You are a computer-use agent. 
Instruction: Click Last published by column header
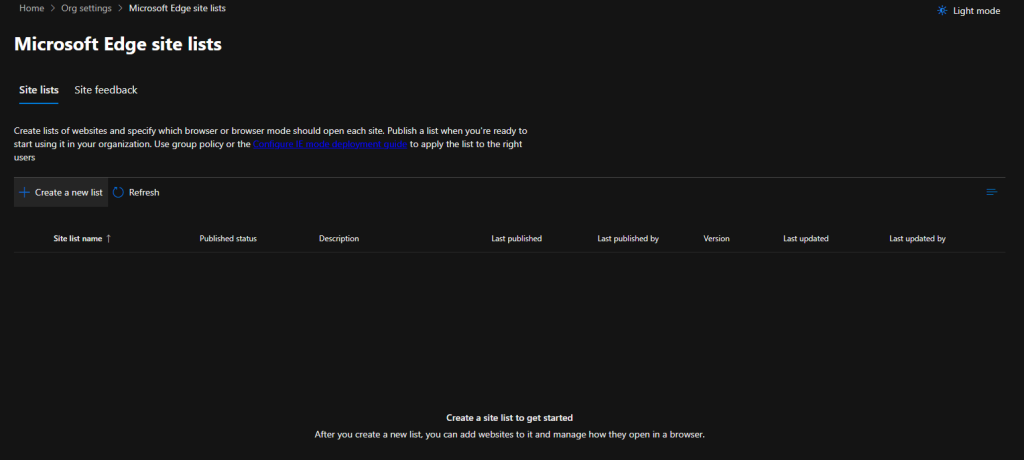tap(628, 238)
